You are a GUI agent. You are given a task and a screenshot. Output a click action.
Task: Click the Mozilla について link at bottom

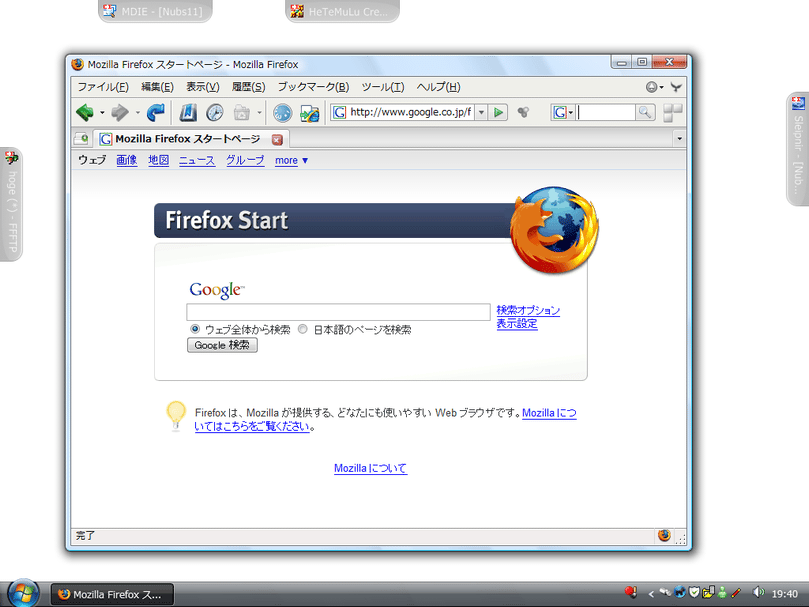[x=370, y=468]
